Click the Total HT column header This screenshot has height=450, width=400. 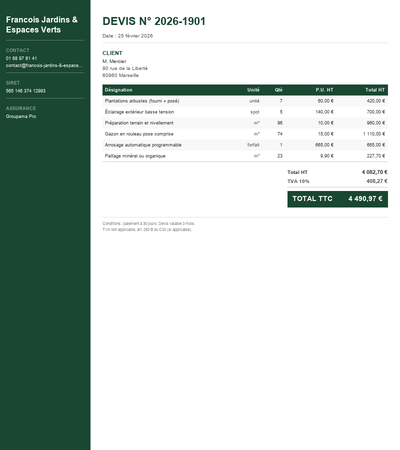[375, 90]
